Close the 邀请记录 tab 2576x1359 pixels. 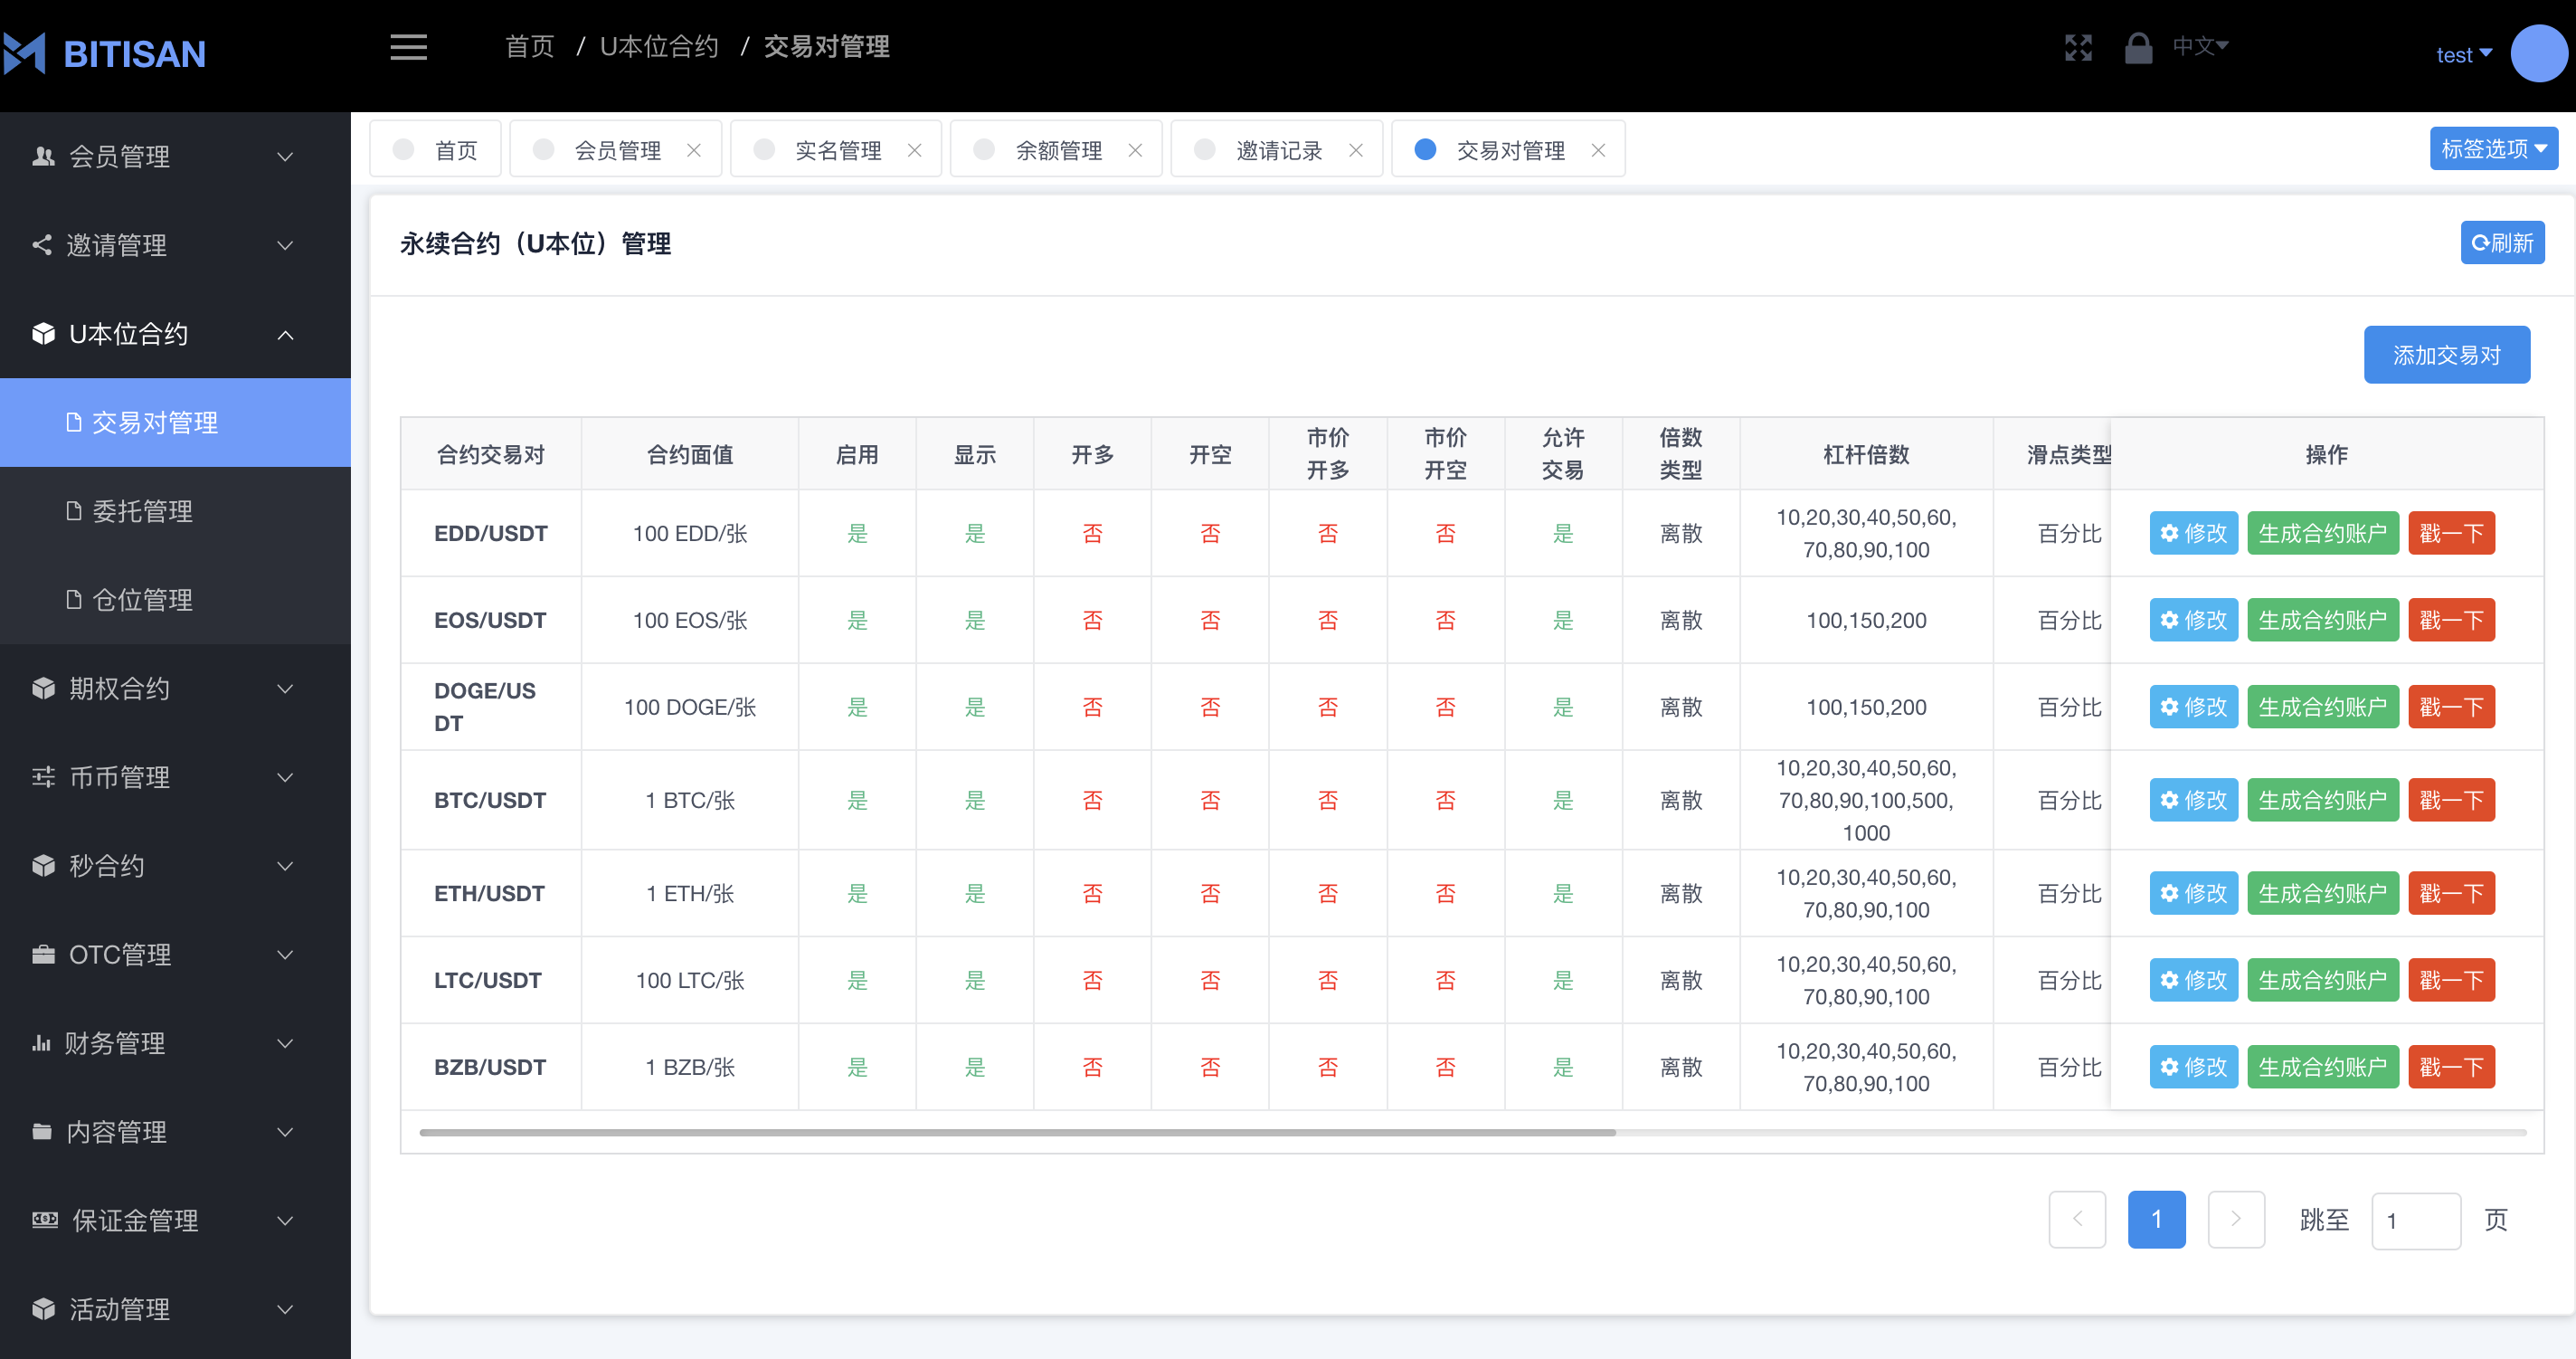[1356, 150]
